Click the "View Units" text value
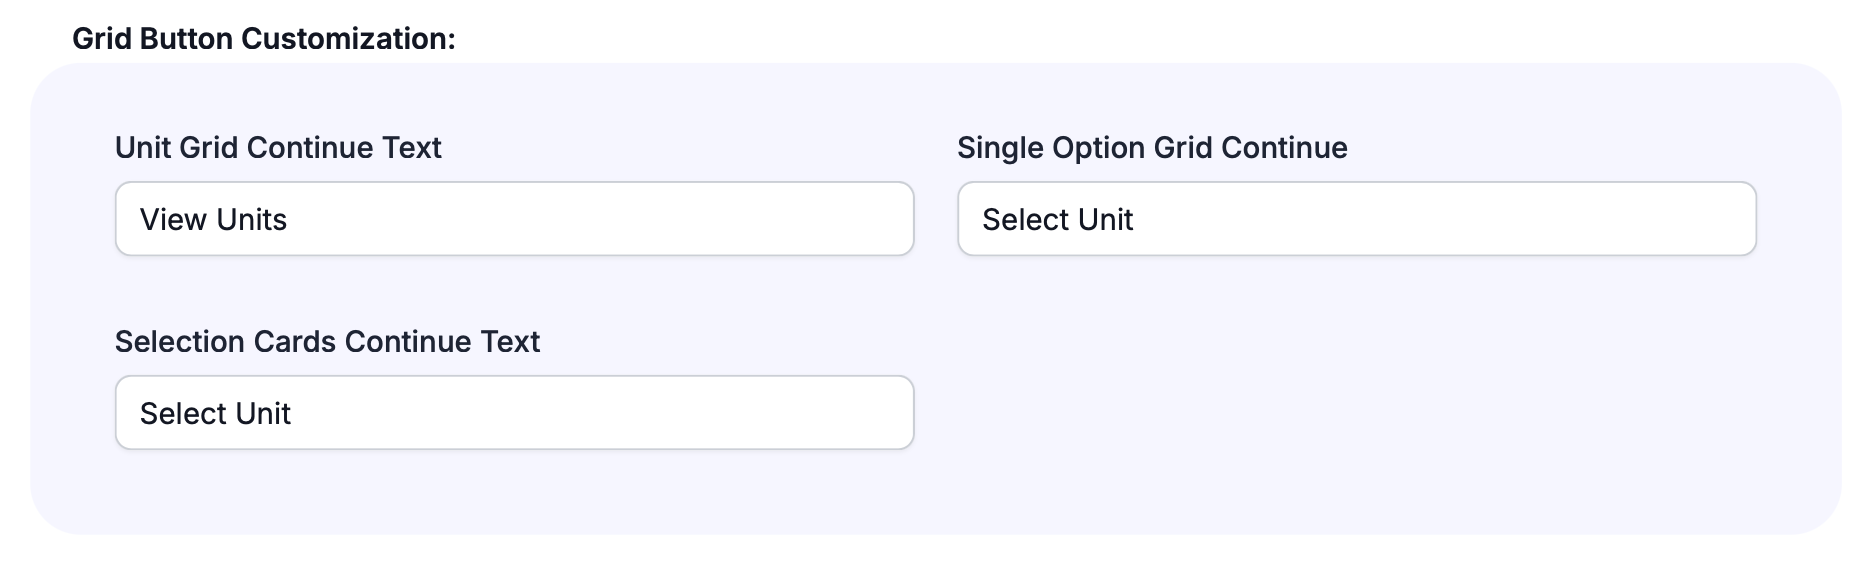Screen dimensions: 1872x562 [x=213, y=220]
